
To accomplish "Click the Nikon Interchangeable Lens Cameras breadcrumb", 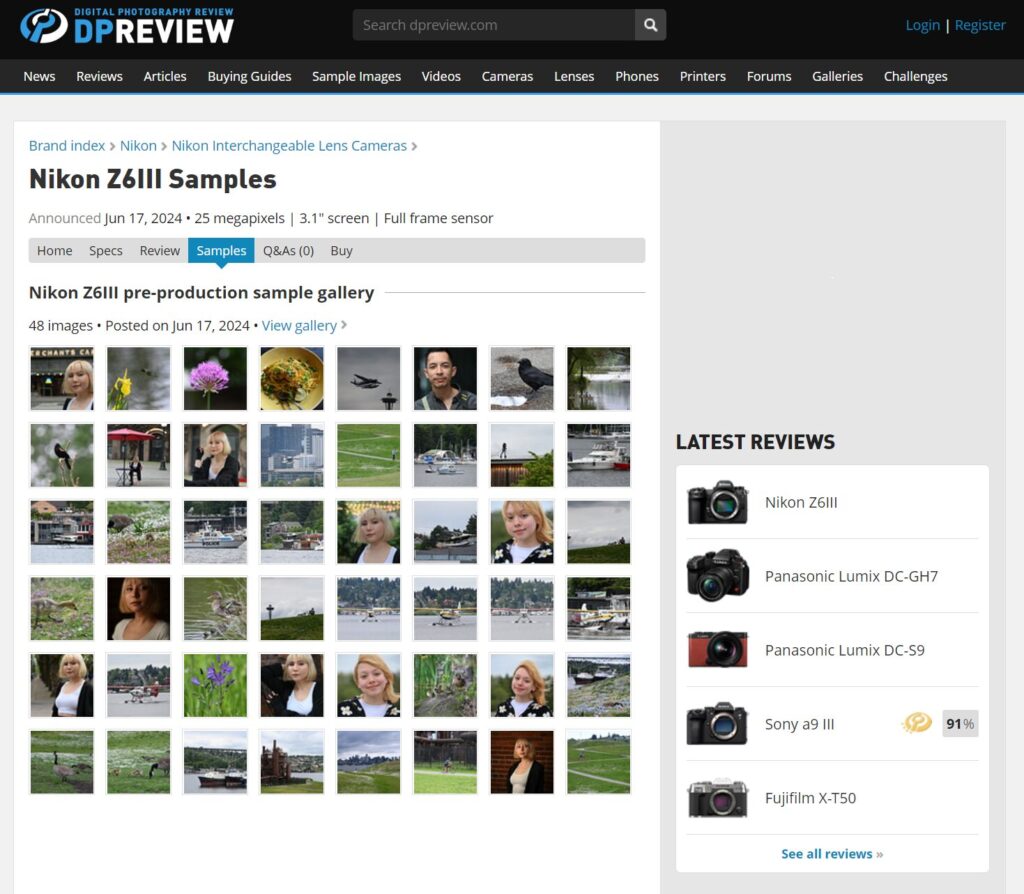I will tap(289, 146).
